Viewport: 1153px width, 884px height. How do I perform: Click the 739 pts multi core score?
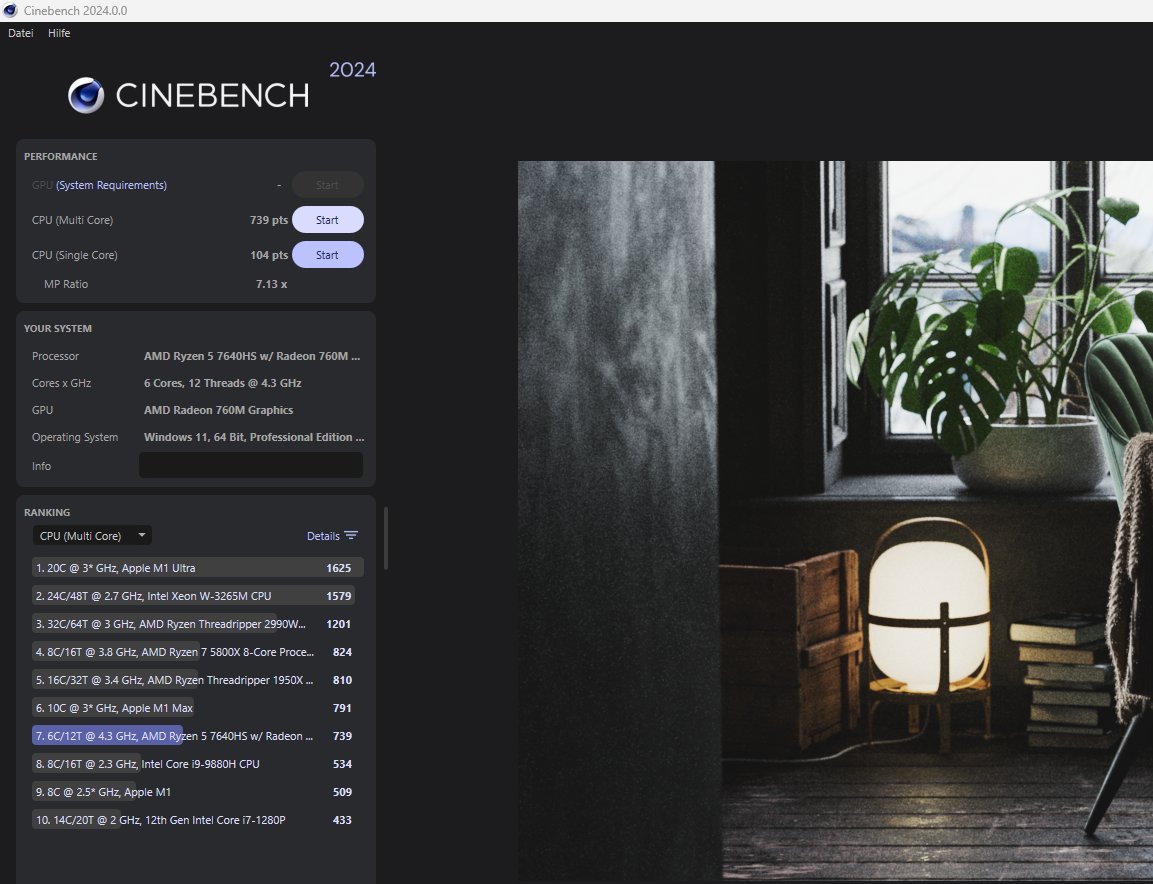click(268, 220)
